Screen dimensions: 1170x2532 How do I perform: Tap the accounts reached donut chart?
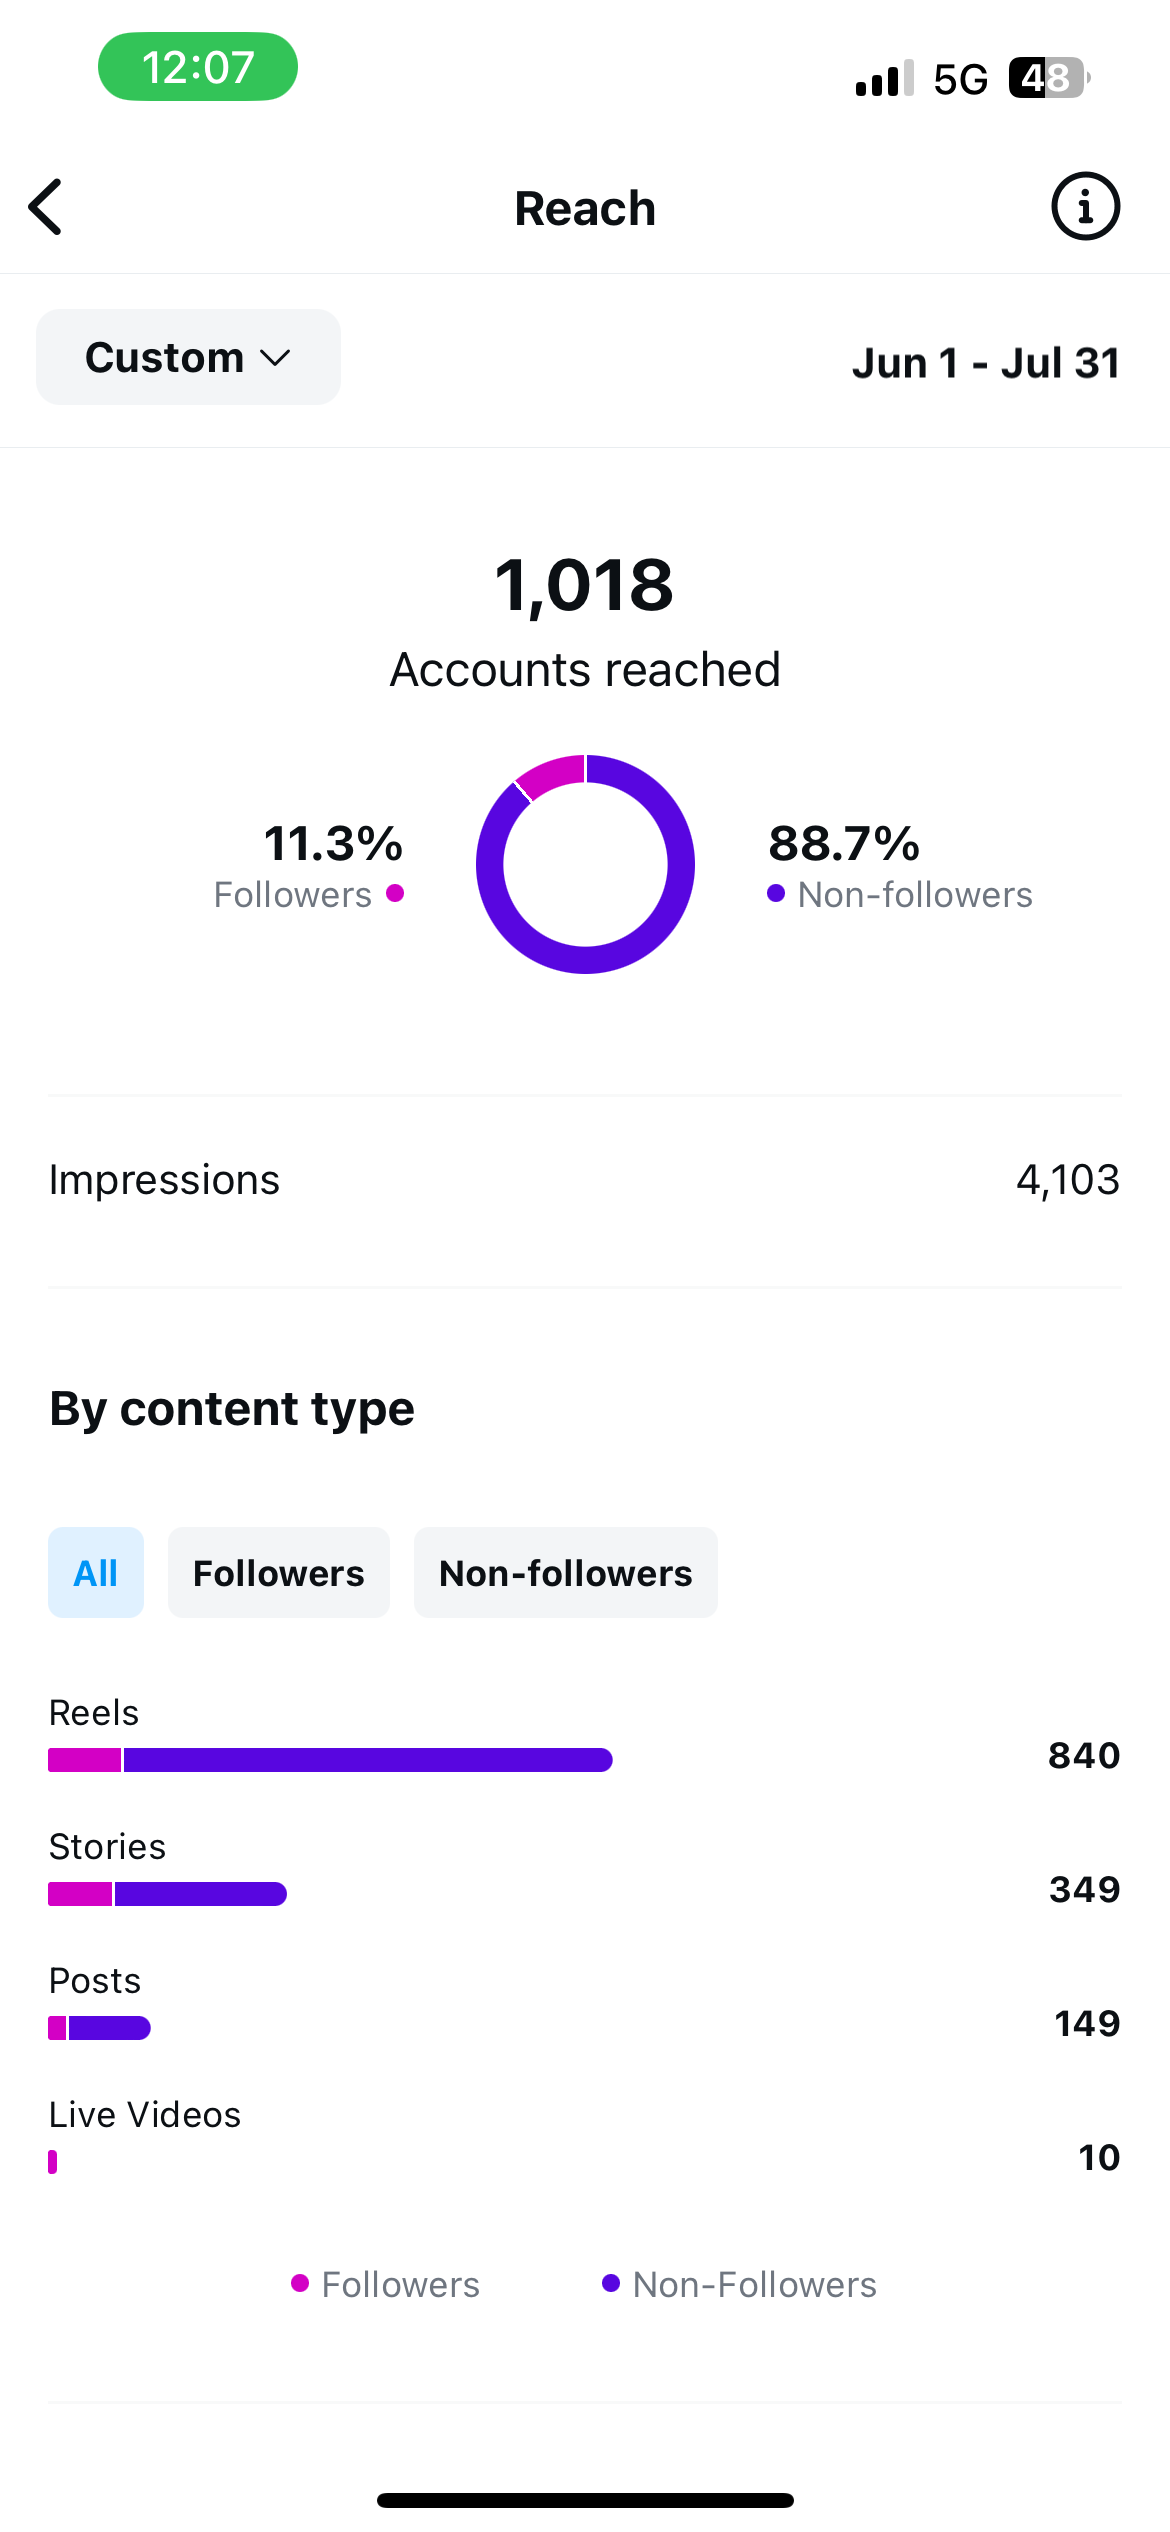coord(585,864)
